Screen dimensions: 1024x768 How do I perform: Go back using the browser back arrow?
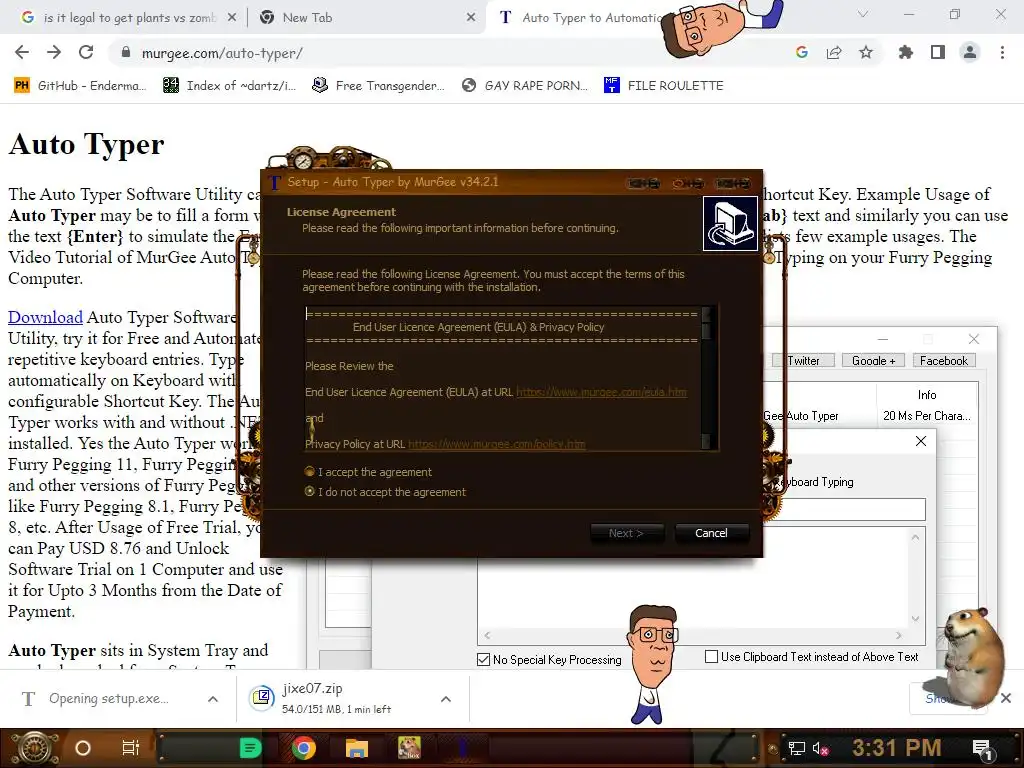tap(22, 52)
